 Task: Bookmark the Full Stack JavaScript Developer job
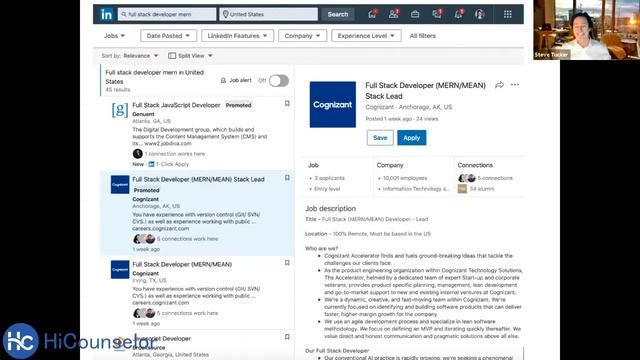pos(287,104)
